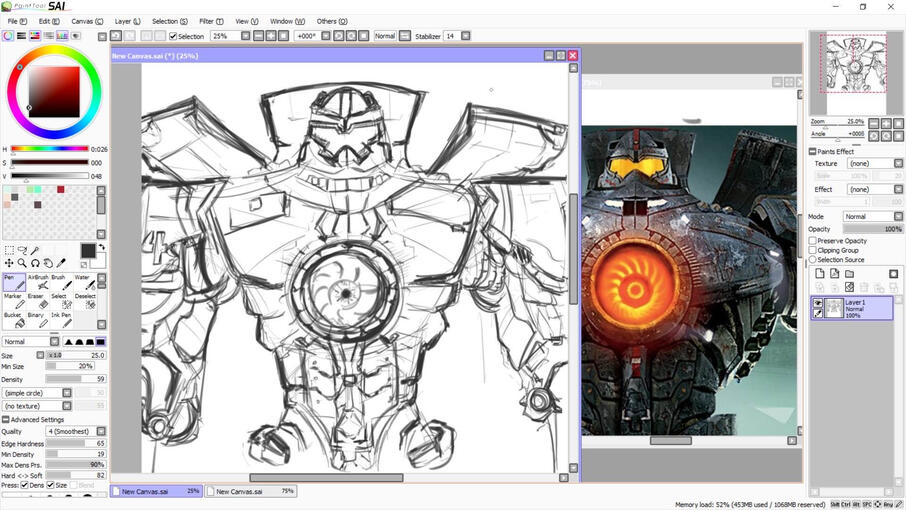Click zoom in button in top toolbar
This screenshot has width=906, height=510.
tap(271, 36)
